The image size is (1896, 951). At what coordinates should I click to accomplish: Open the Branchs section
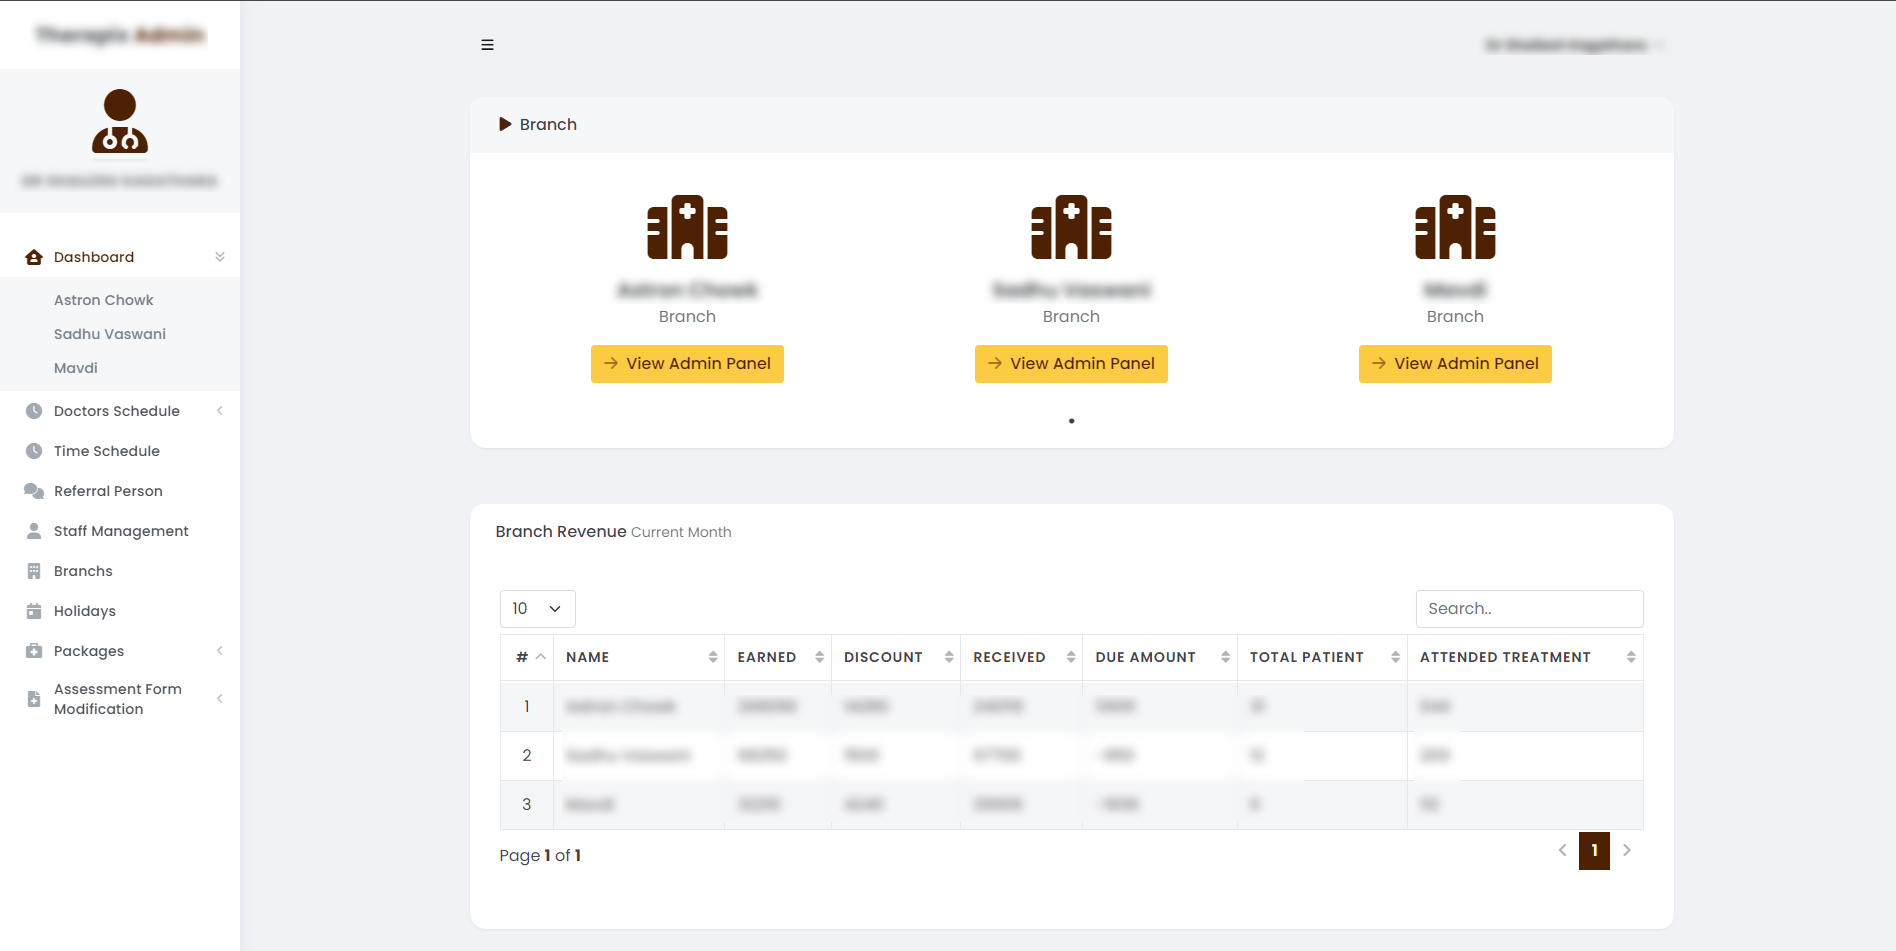click(x=83, y=571)
